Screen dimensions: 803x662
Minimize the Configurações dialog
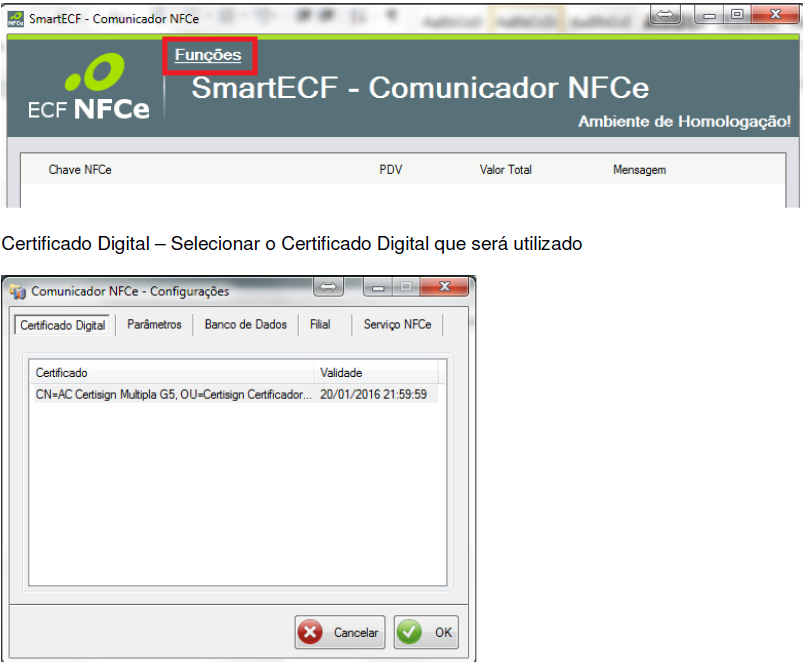[x=378, y=287]
